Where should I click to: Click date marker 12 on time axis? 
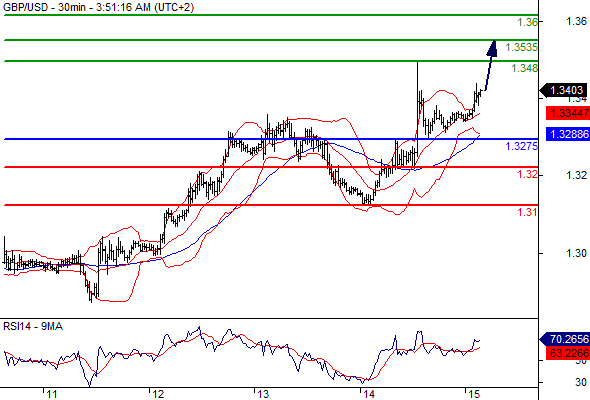[x=158, y=394]
